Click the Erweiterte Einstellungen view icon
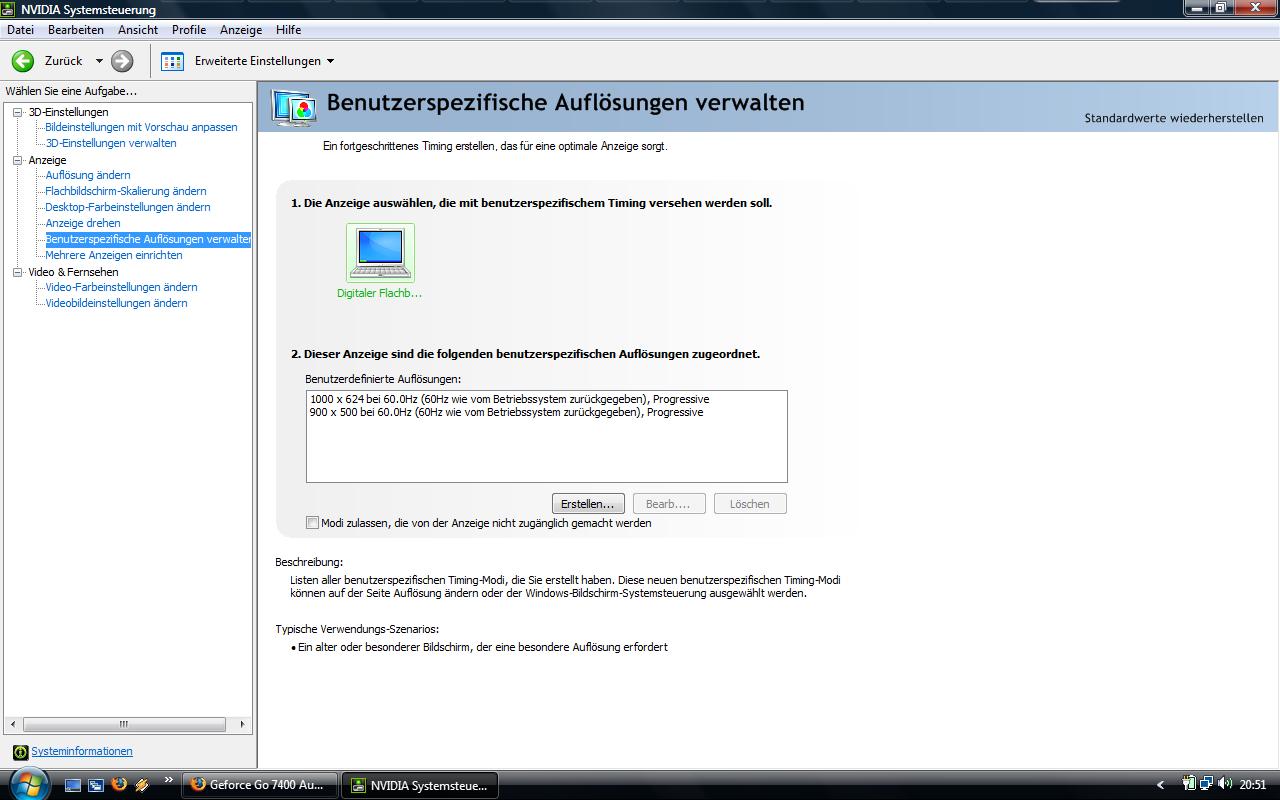This screenshot has width=1280, height=800. [172, 61]
